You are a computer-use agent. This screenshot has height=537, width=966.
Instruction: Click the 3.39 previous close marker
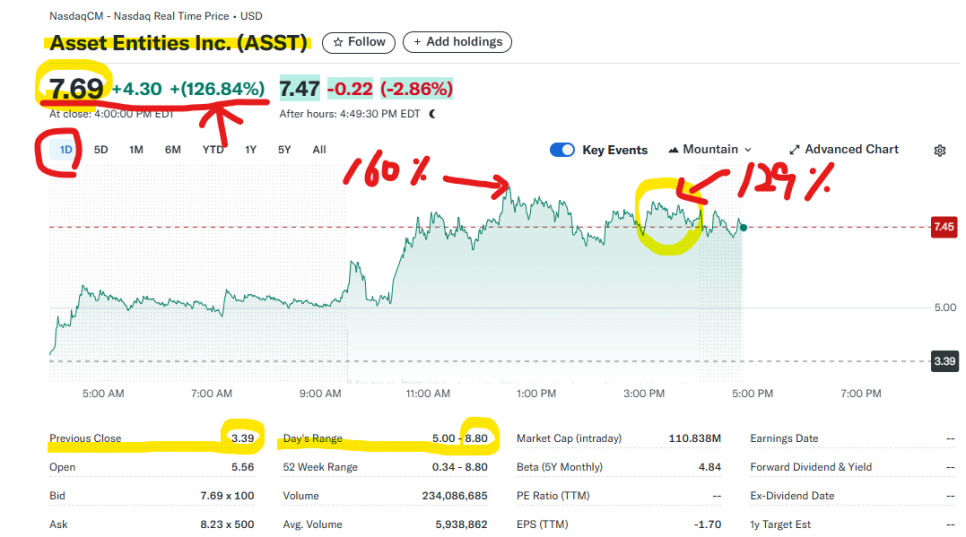click(944, 361)
